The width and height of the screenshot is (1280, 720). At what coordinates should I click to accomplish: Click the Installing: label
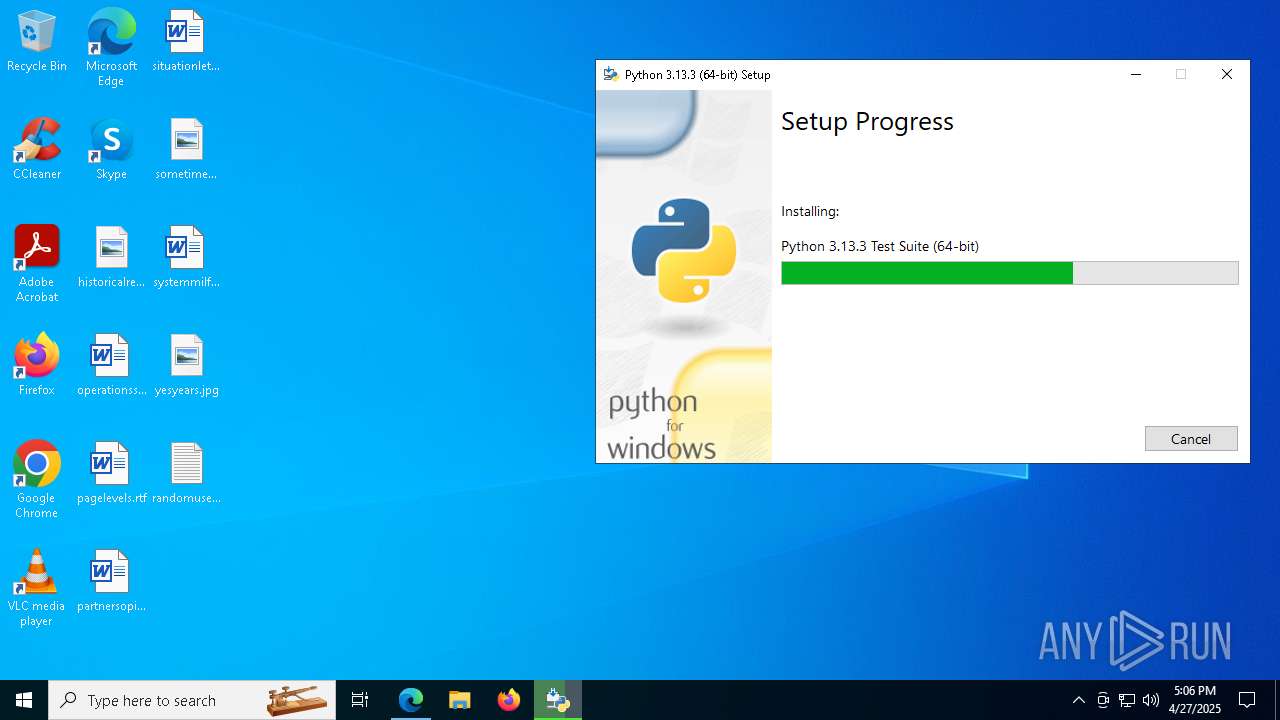[810, 211]
